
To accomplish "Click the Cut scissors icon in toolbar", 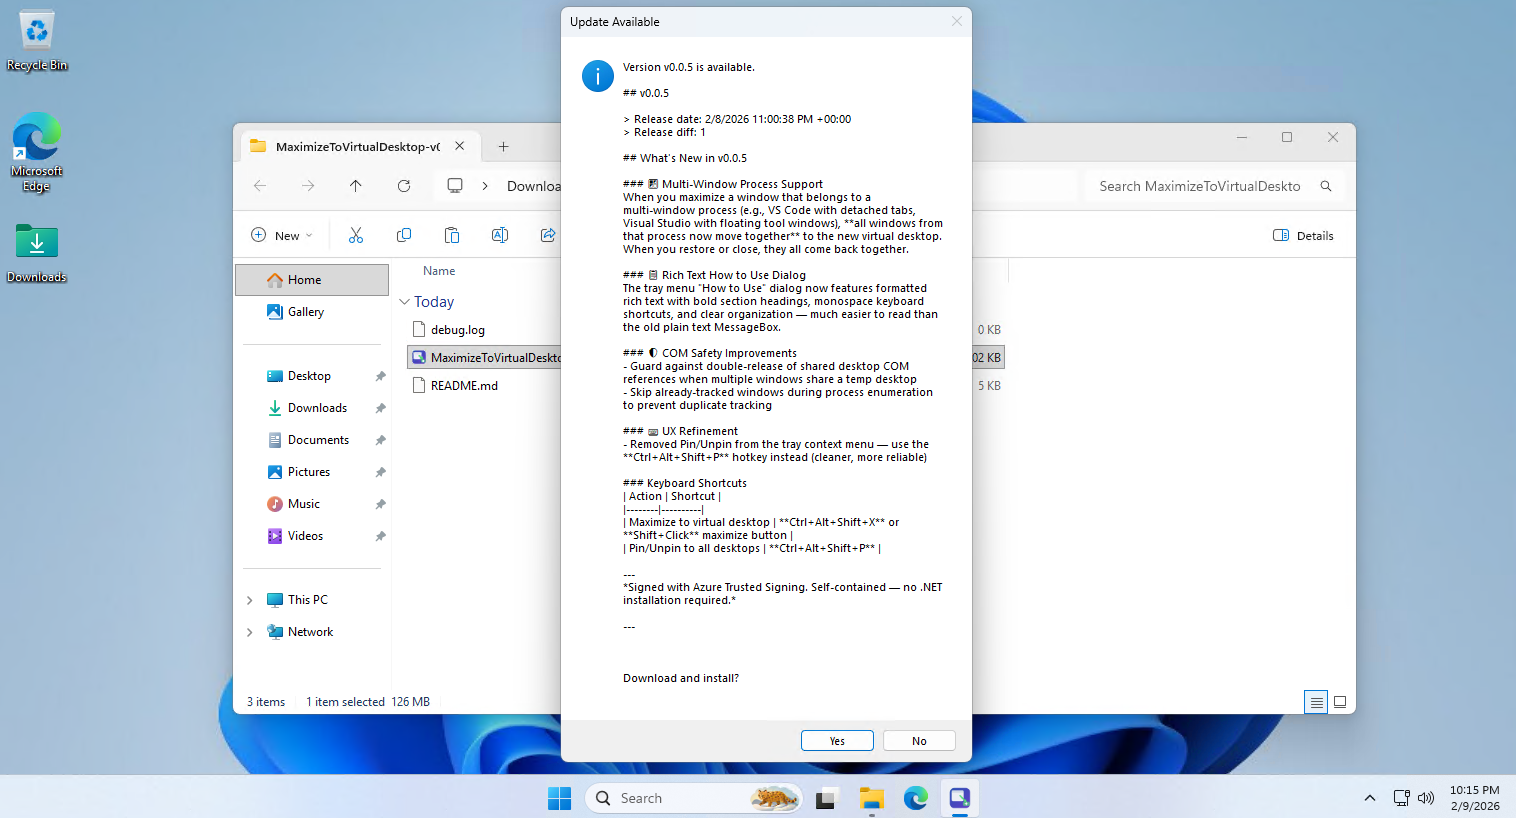I will point(356,235).
